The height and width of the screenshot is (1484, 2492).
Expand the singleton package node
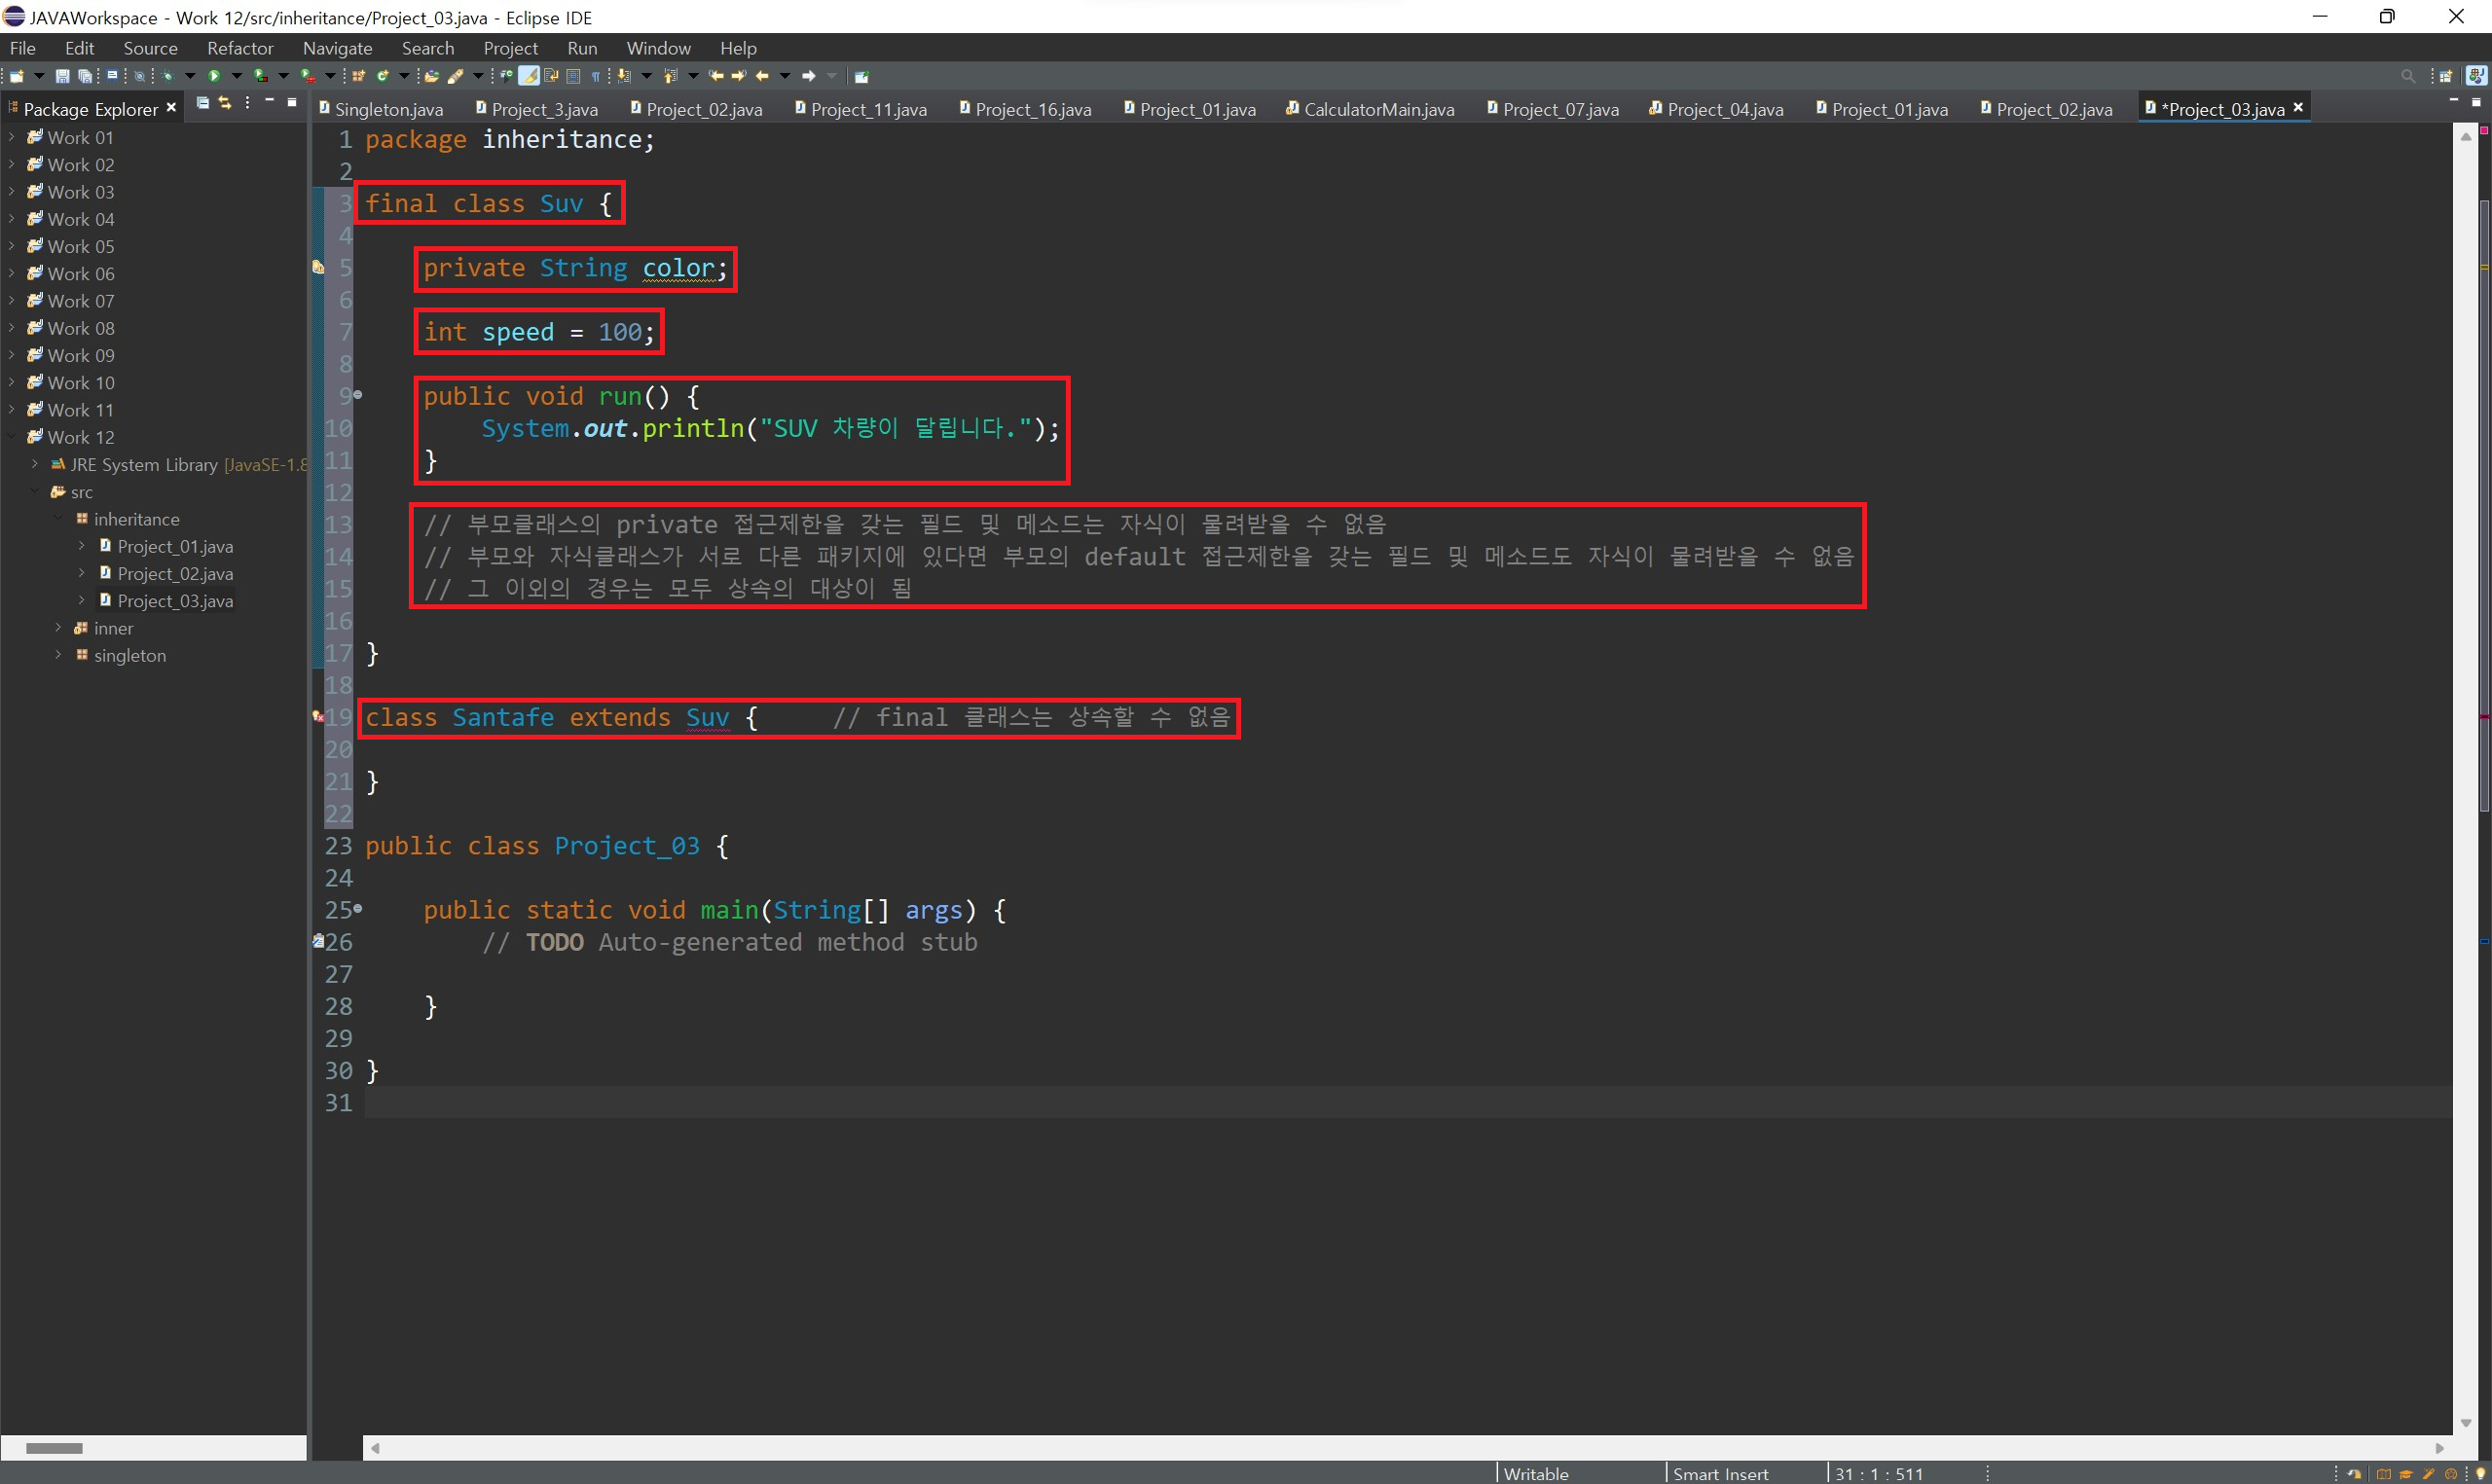[x=58, y=655]
